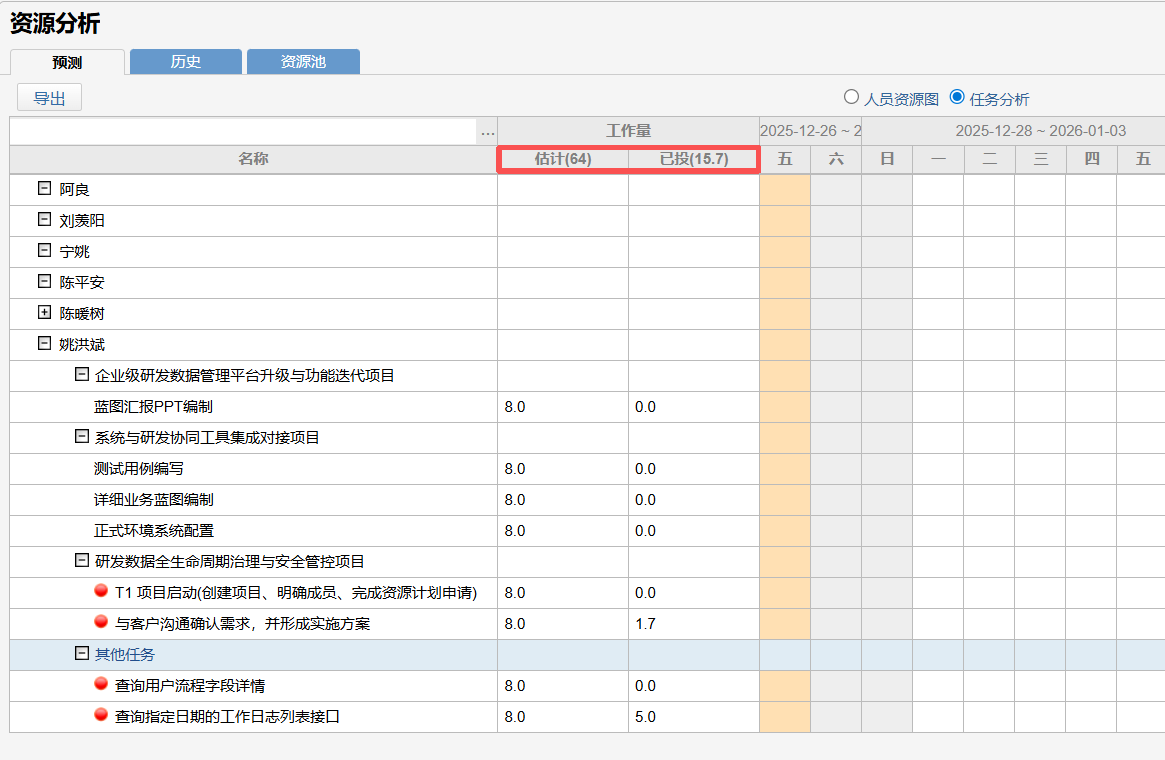This screenshot has height=760, width=1165.
Task: Click red status dot beside T1 项目启动 task
Action: (x=101, y=591)
